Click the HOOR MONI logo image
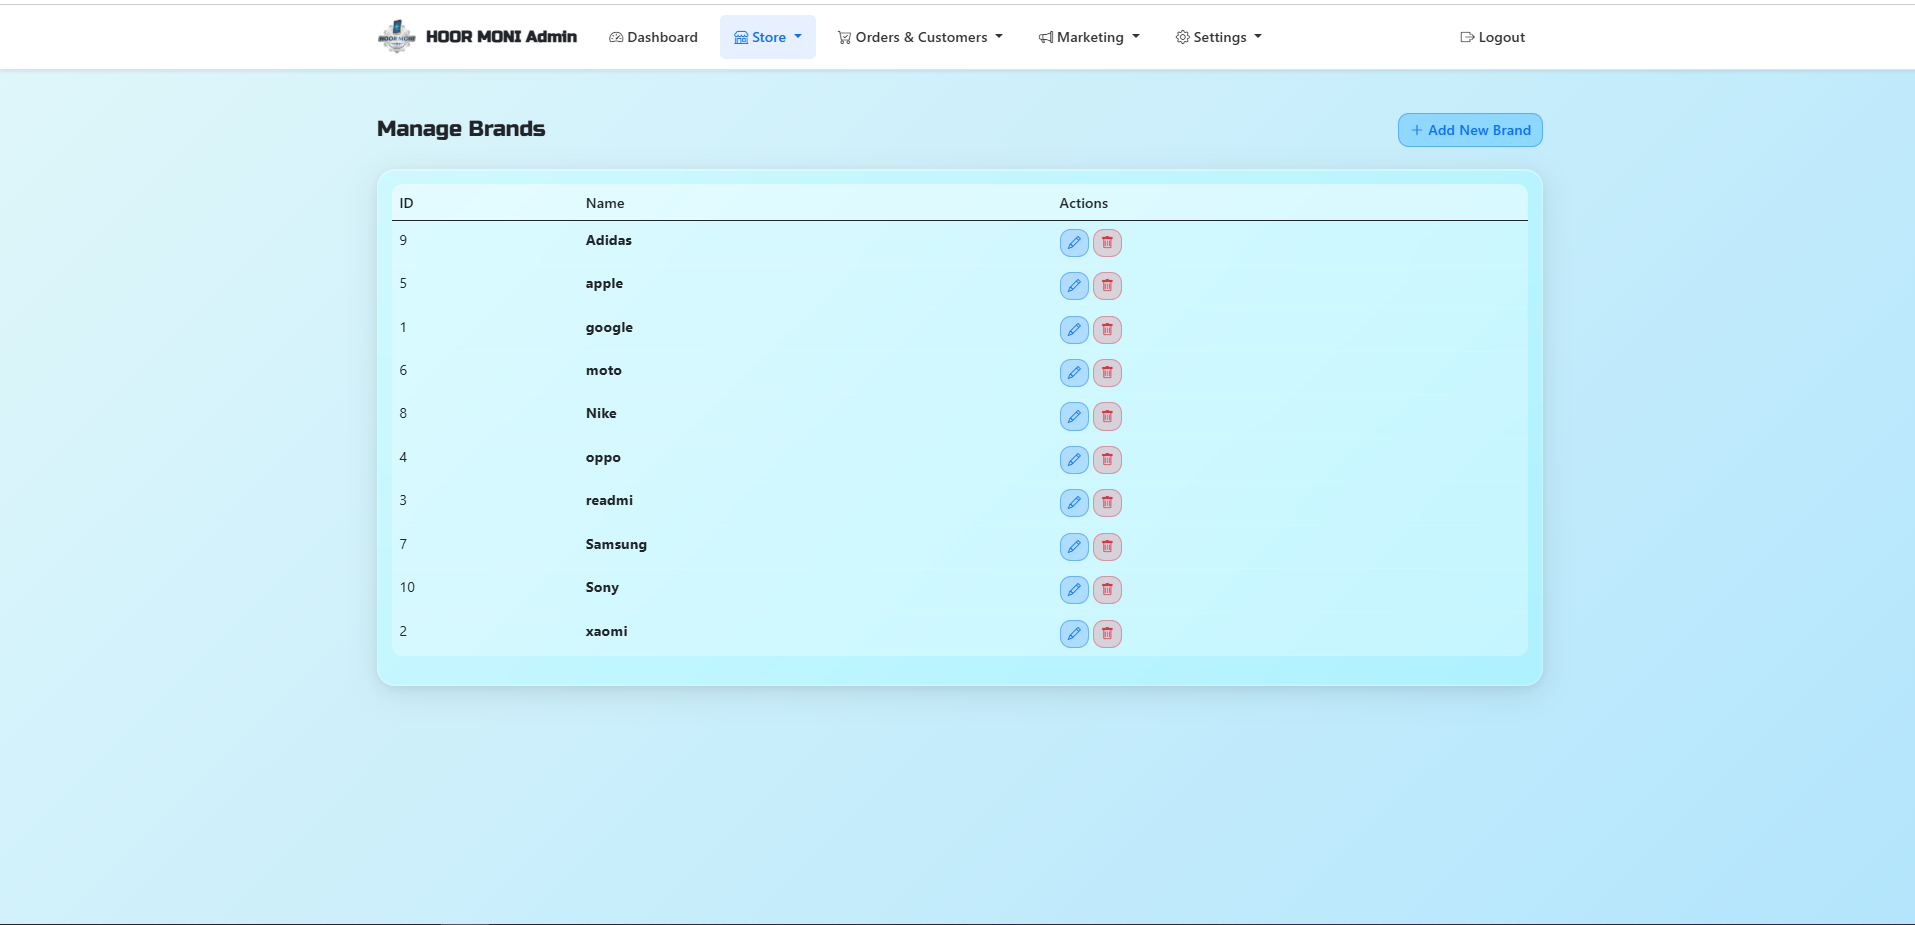 point(397,36)
